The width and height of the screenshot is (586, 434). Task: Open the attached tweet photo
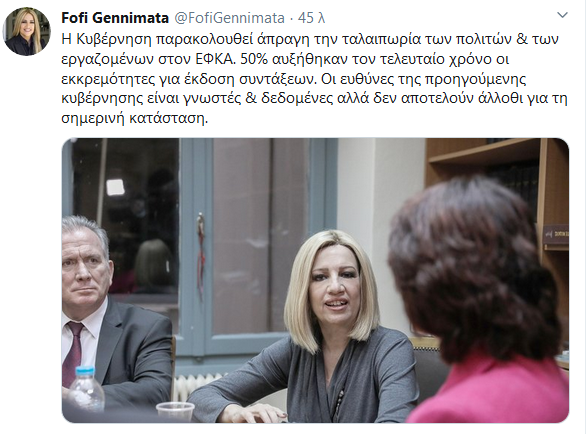point(315,280)
